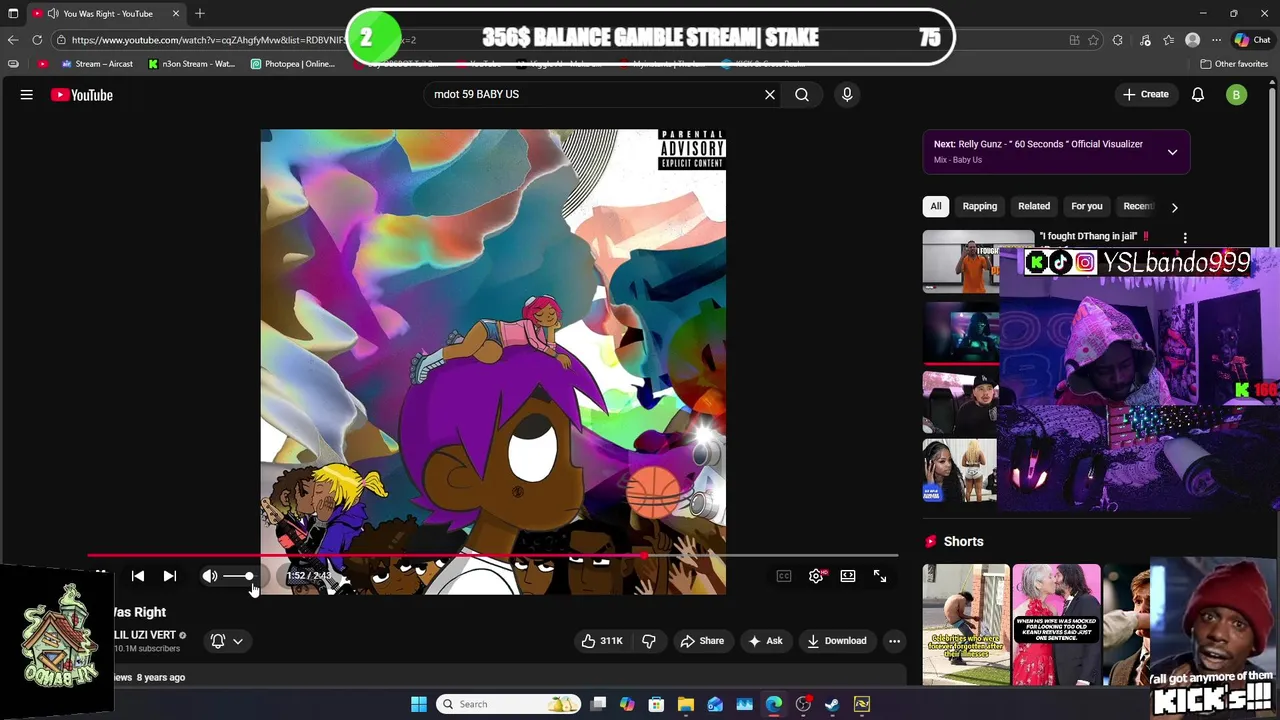
Task: Open the Windows Start menu
Action: click(x=419, y=704)
